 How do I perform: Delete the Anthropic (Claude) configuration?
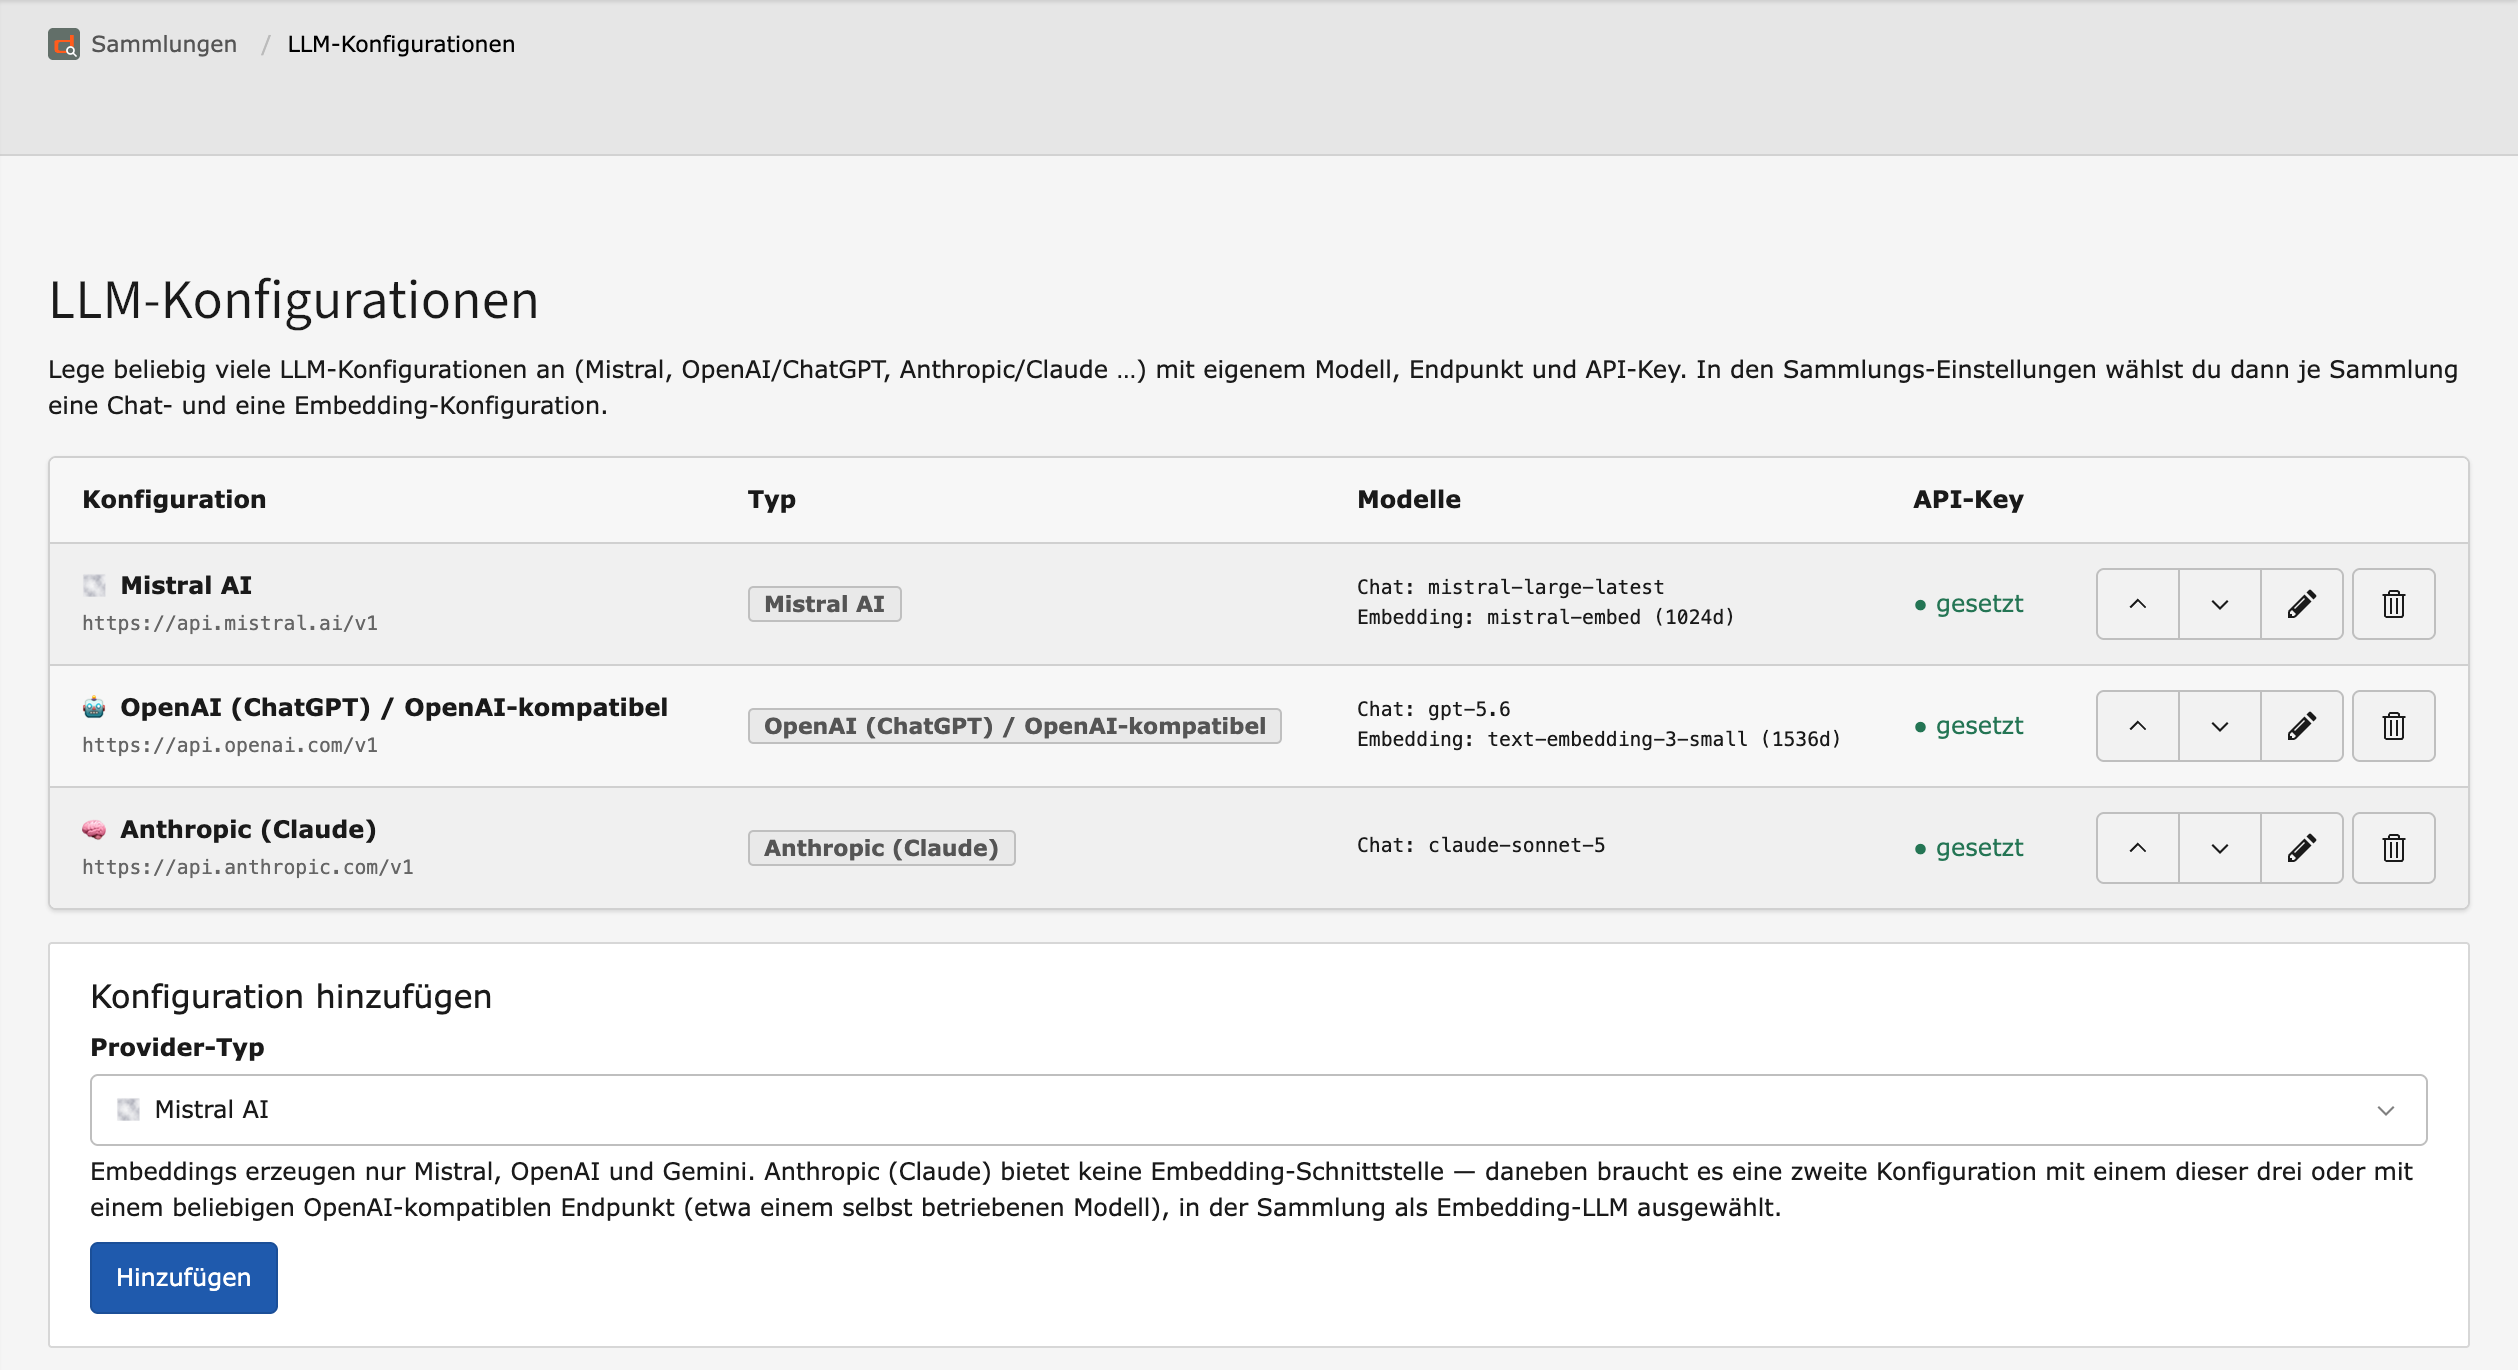pos(2393,848)
